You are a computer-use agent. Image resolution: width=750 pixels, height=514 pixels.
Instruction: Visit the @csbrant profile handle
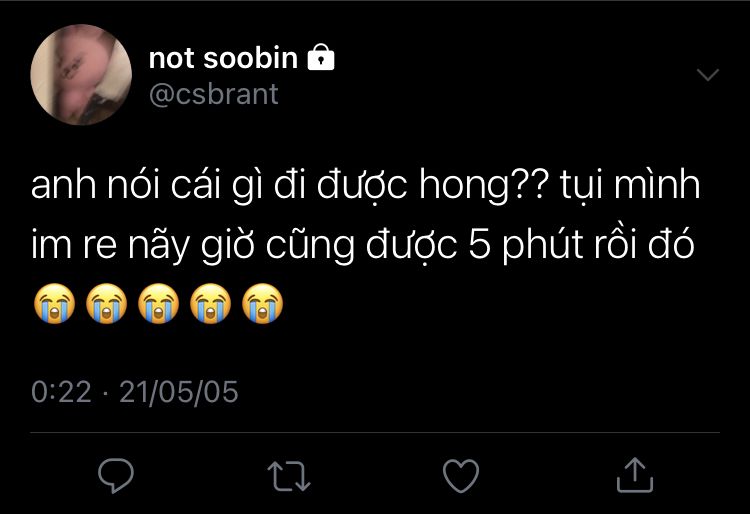click(x=213, y=94)
